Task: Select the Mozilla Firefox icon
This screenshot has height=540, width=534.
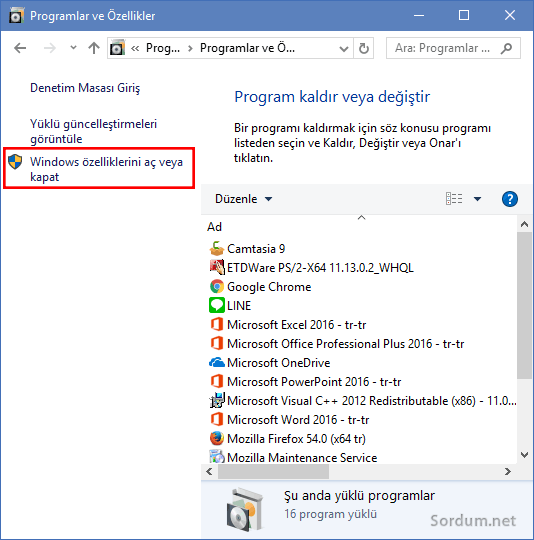Action: point(217,438)
